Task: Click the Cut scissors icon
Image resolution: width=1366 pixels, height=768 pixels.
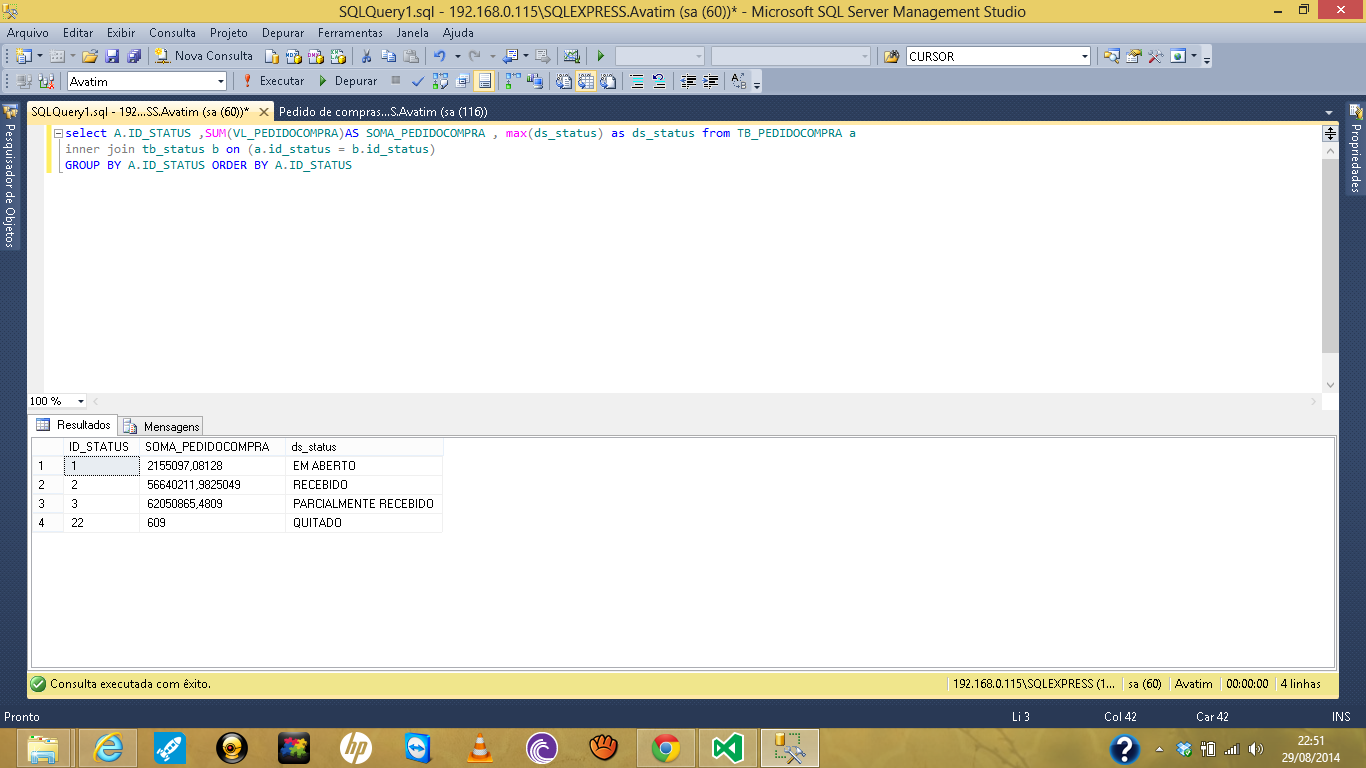Action: [x=366, y=56]
